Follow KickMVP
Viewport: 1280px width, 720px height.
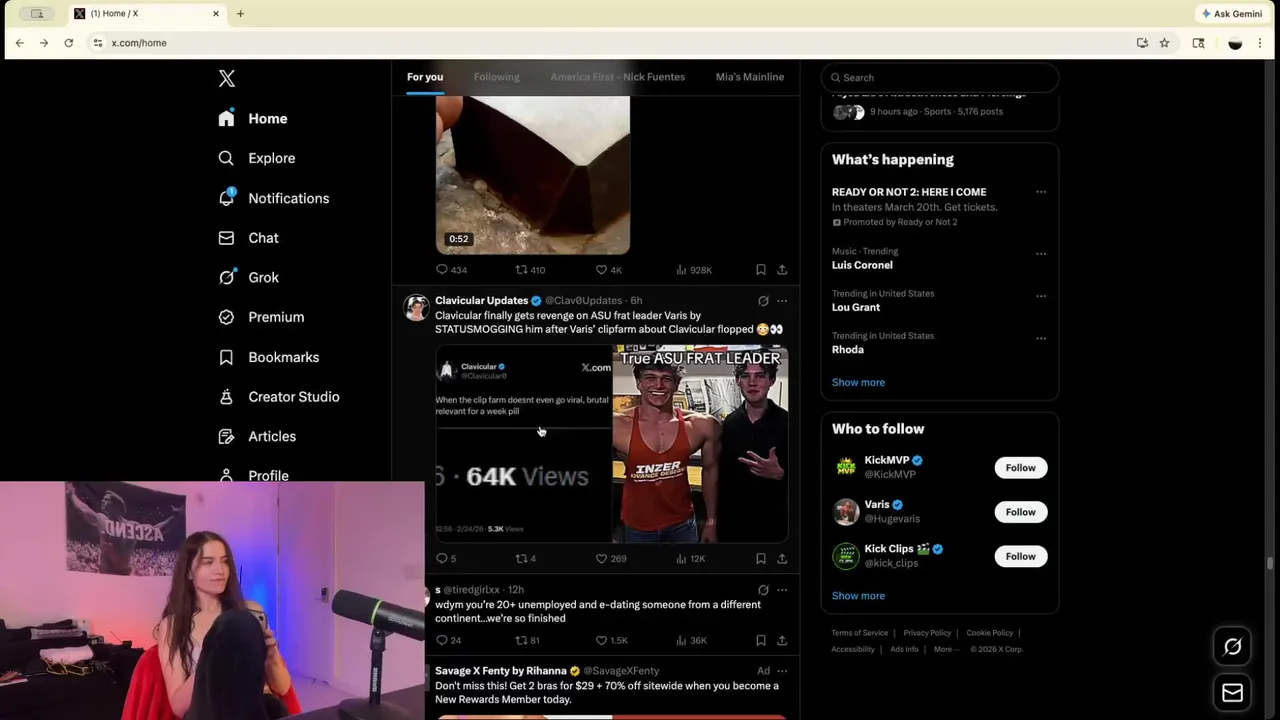1020,468
